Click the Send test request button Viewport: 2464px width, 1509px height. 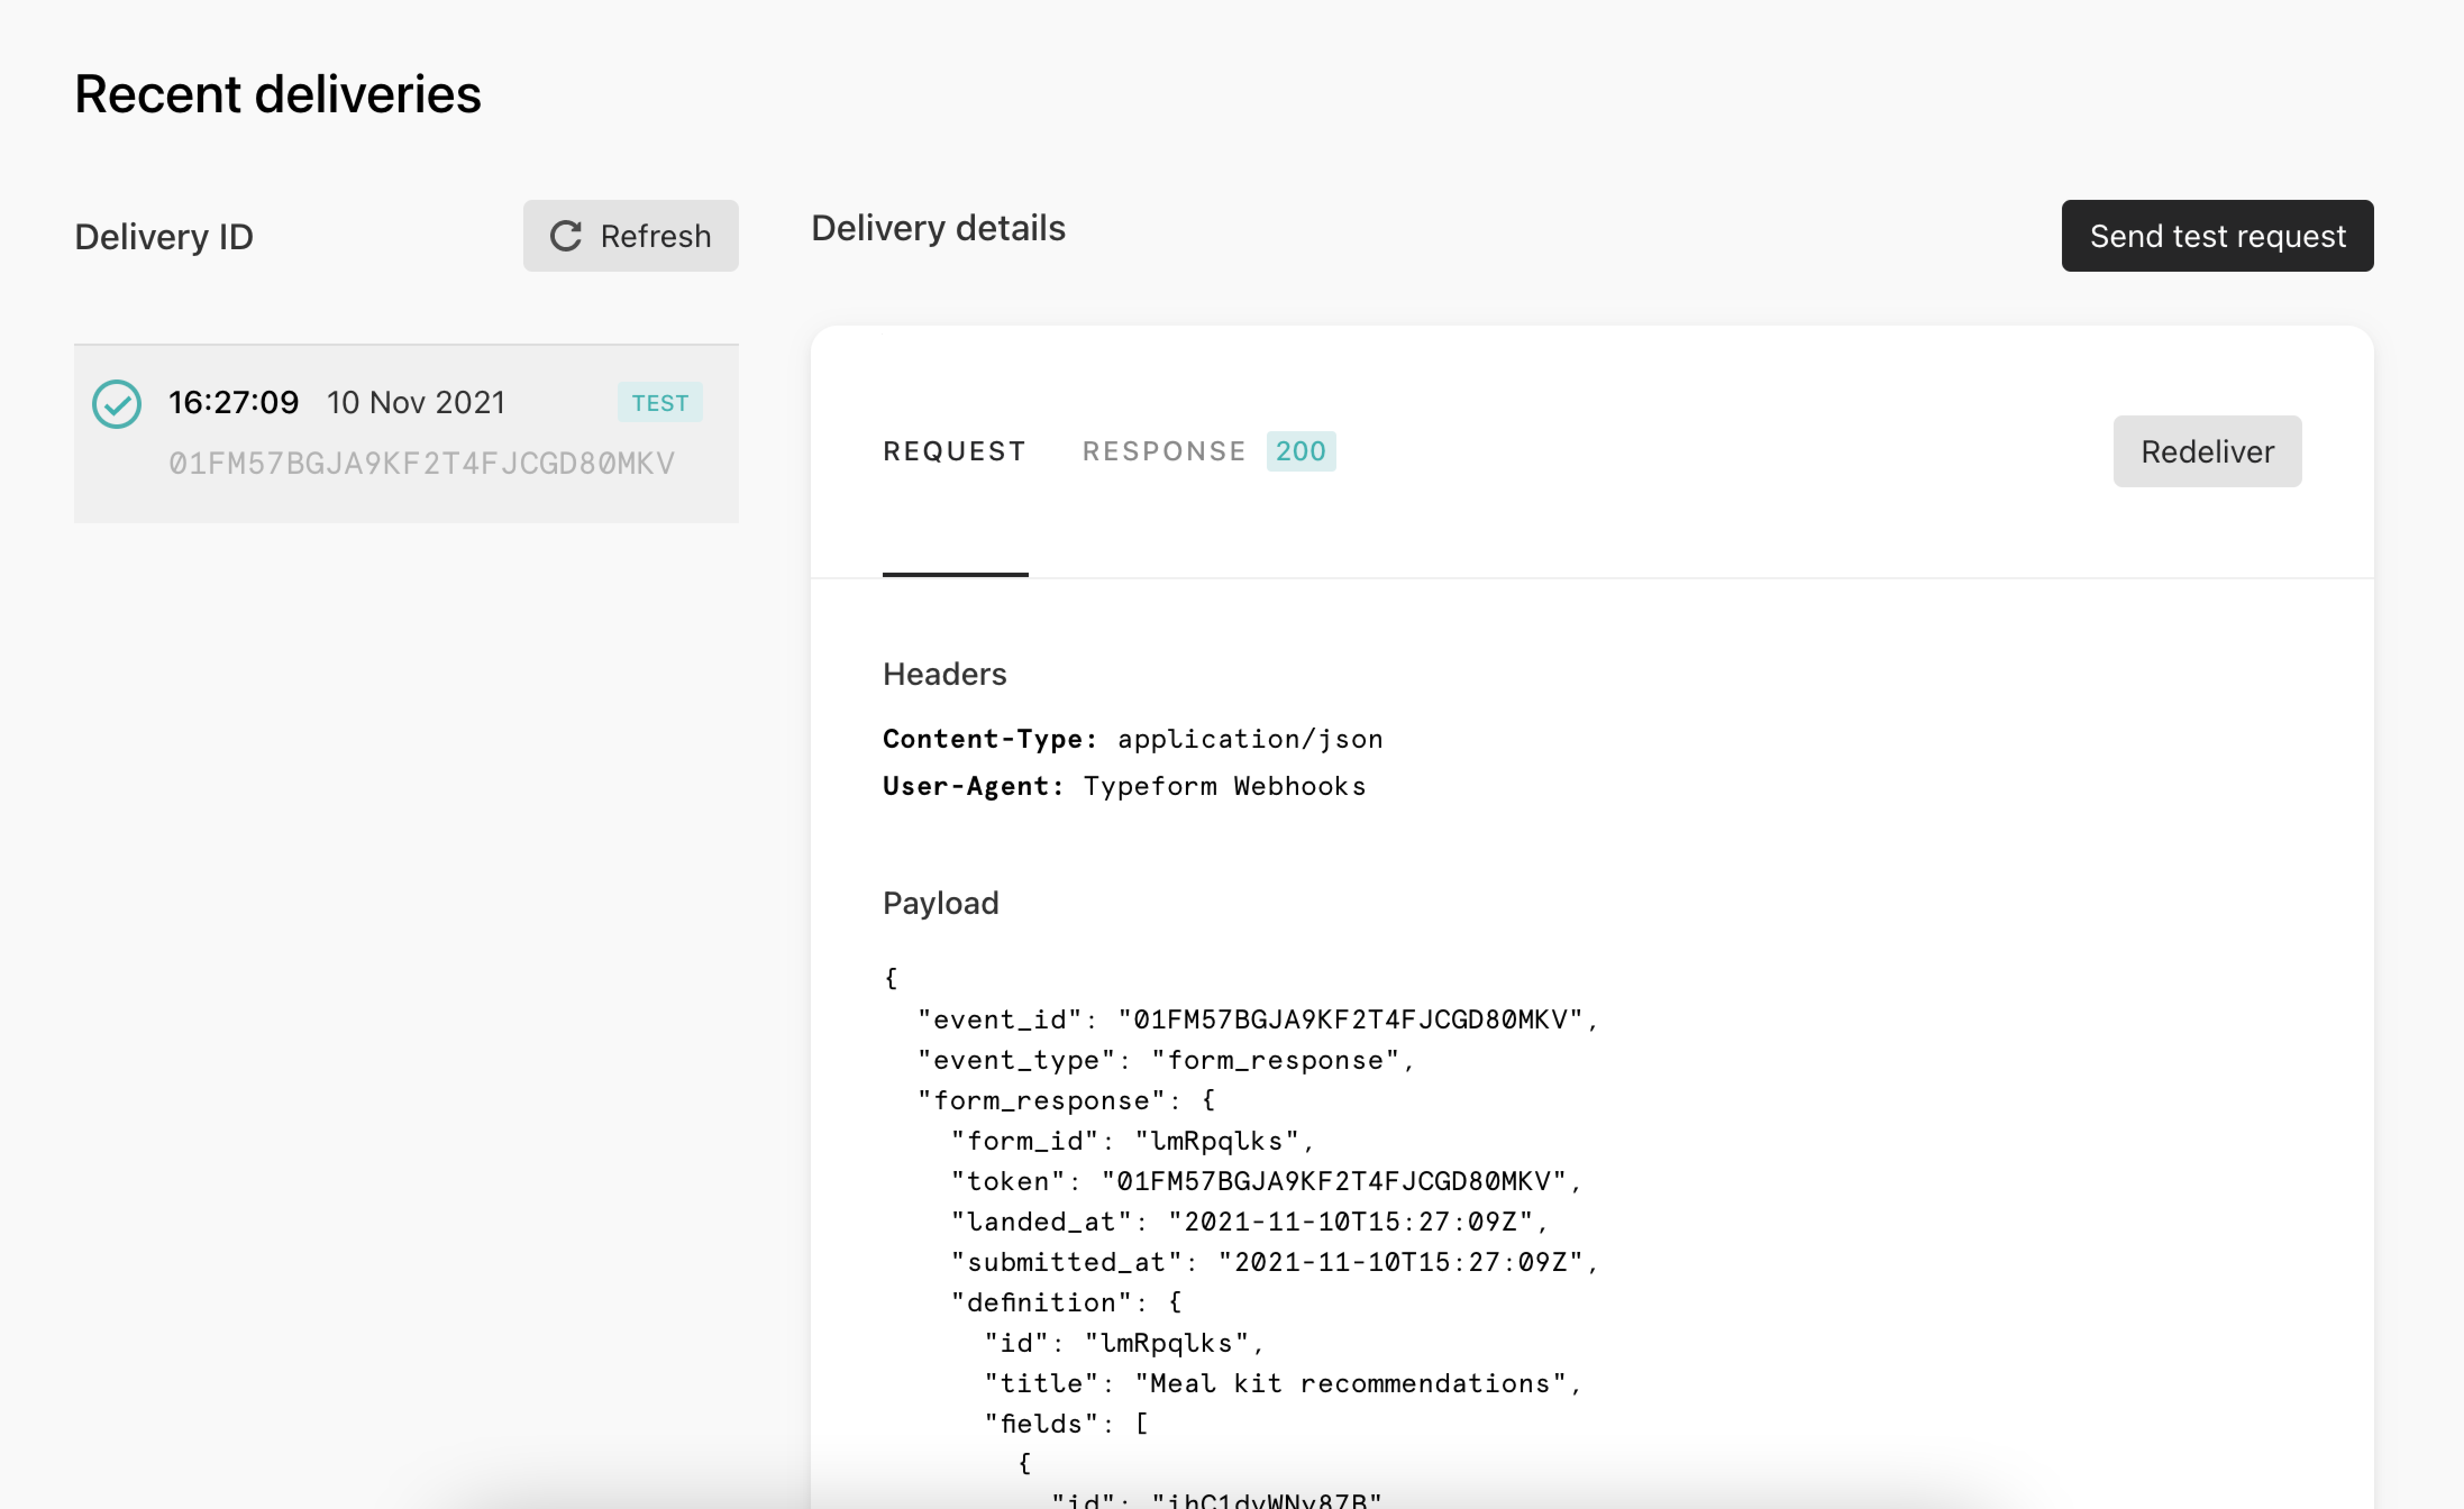[2217, 236]
